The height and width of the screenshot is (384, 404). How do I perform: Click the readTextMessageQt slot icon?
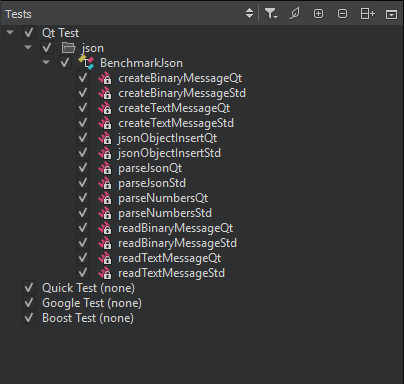coord(105,258)
